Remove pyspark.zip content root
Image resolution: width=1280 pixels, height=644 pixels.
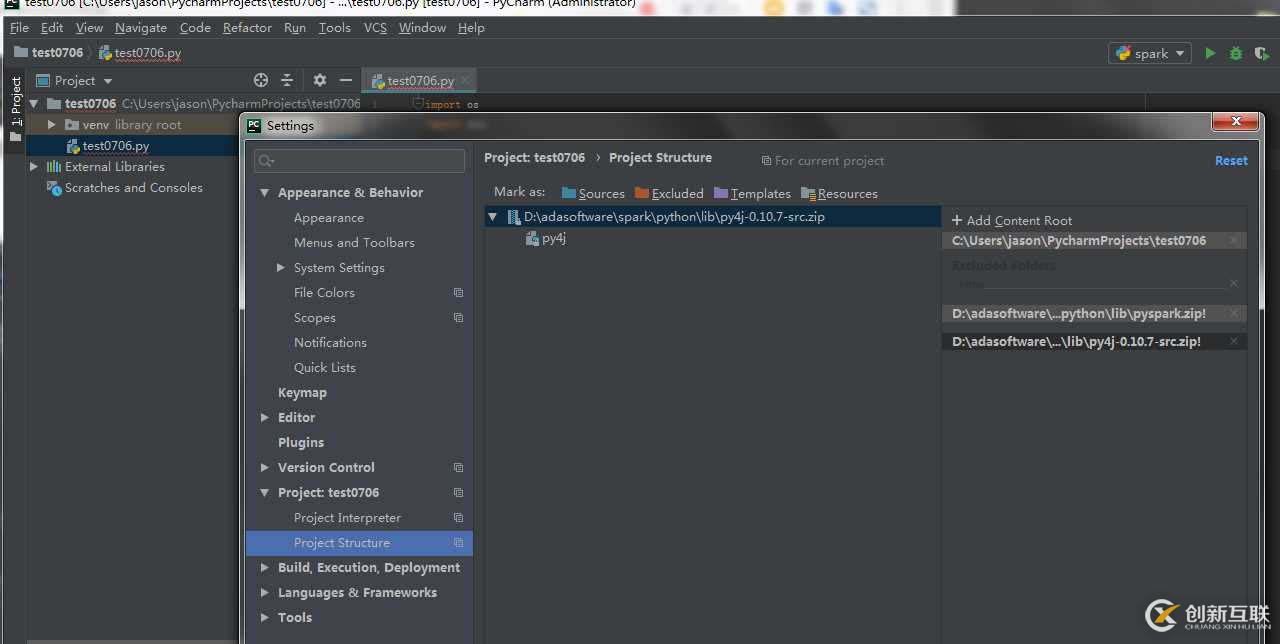tap(1233, 314)
